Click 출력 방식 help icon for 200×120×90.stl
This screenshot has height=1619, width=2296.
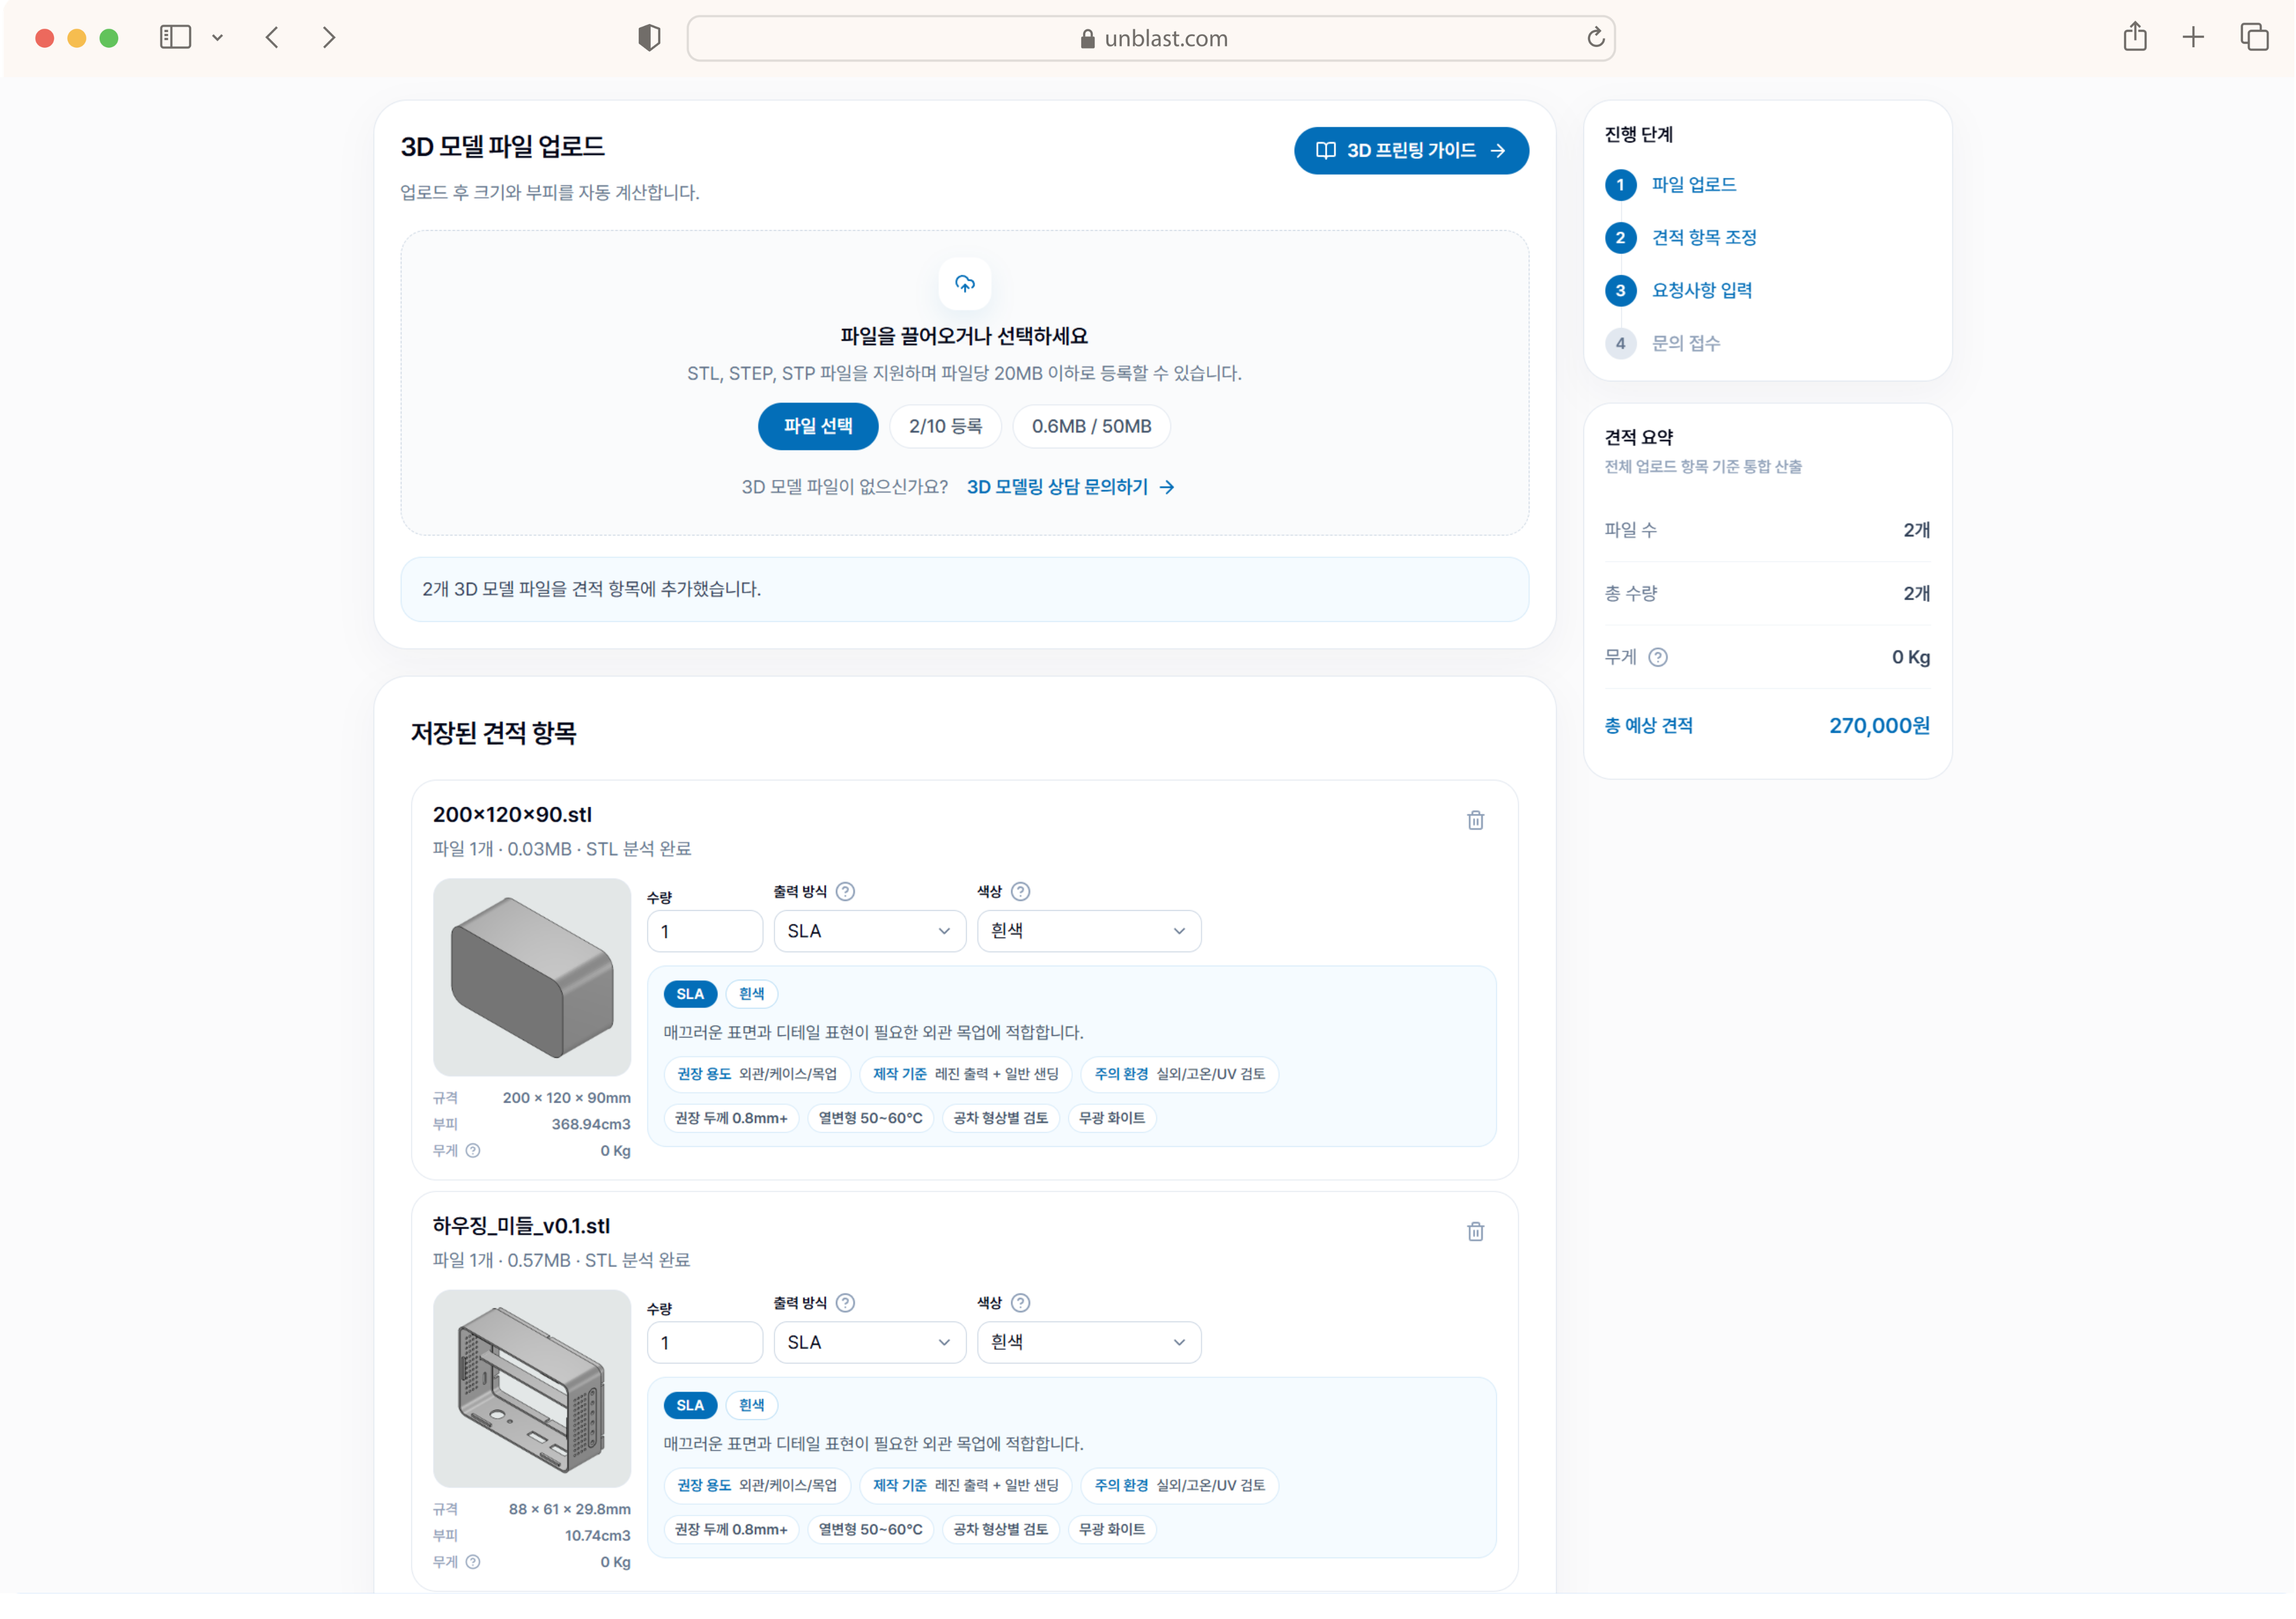(x=845, y=891)
